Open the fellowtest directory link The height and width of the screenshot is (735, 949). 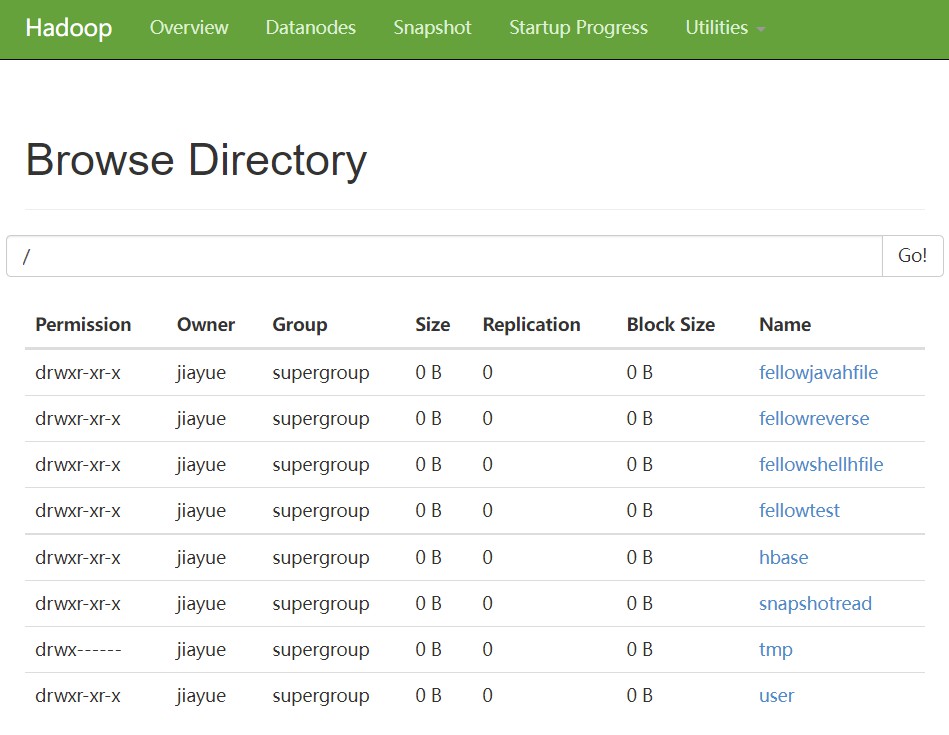[799, 511]
